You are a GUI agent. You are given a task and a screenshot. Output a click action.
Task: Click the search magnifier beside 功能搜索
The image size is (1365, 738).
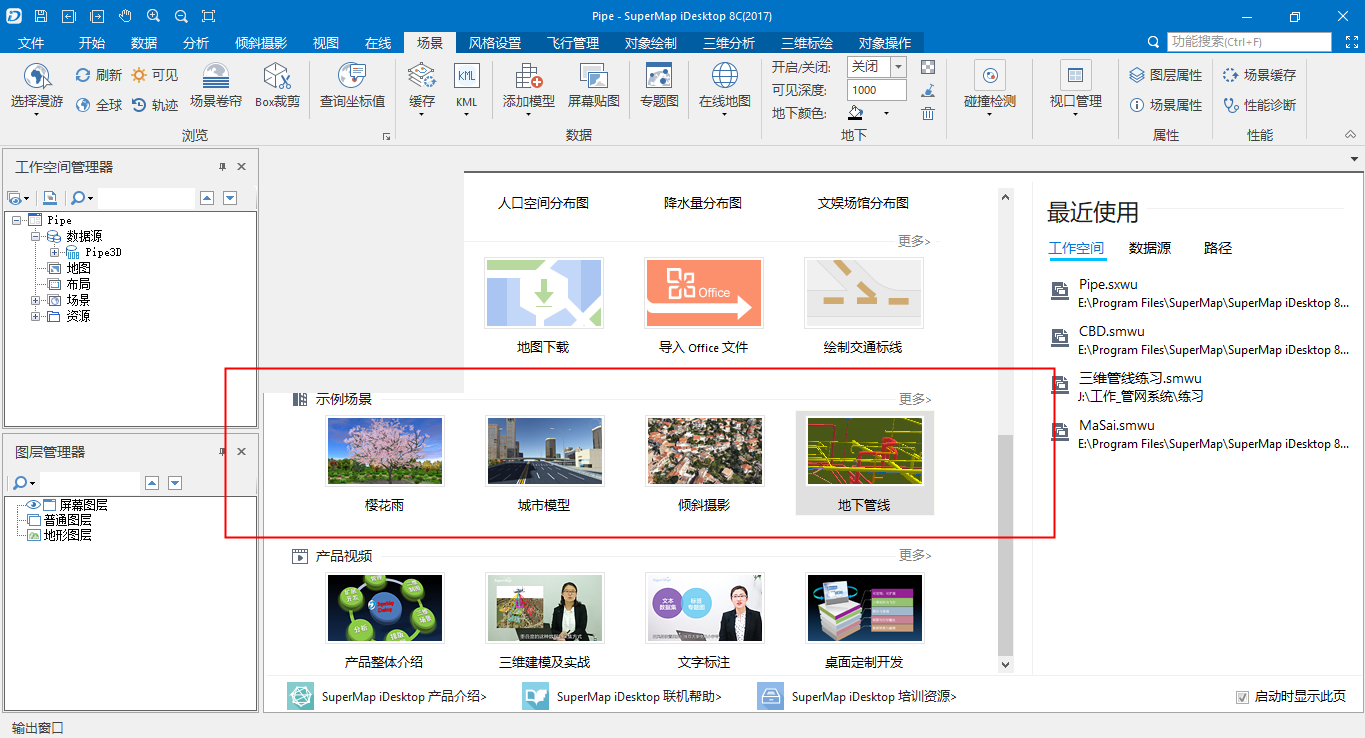point(1155,42)
